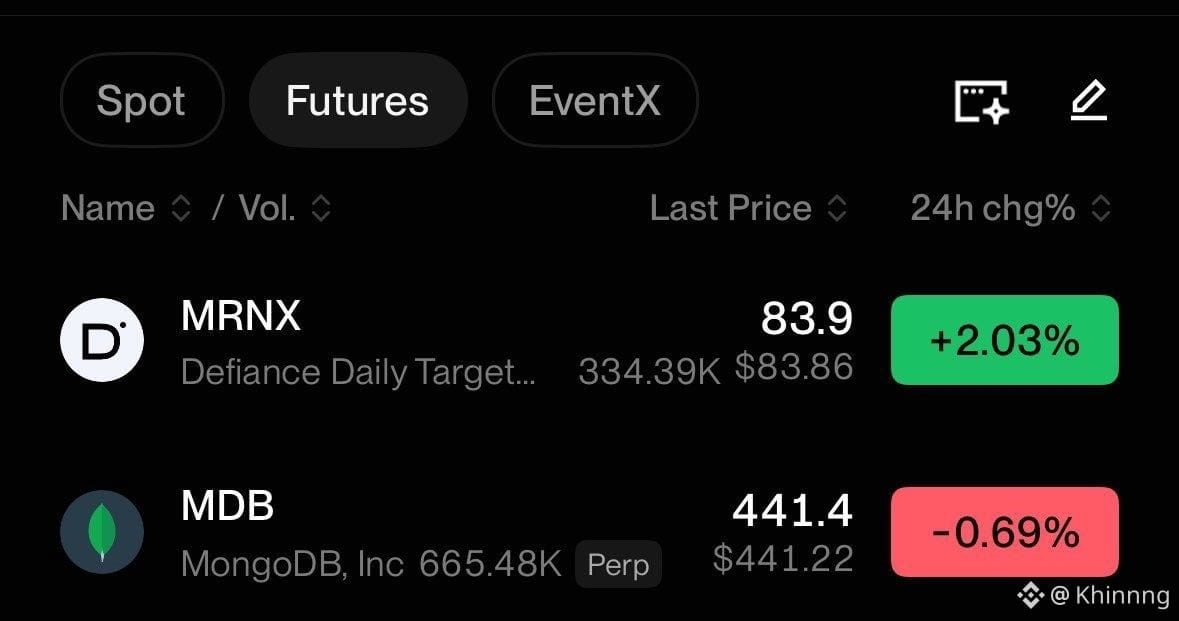Click the Perp tag on MDB
Image resolution: width=1179 pixels, height=621 pixels.
[x=618, y=564]
